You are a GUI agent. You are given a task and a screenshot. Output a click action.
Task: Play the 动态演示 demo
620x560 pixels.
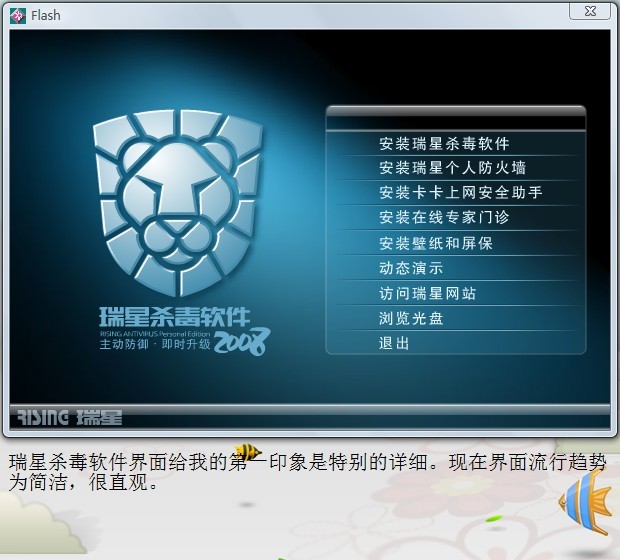pos(411,268)
